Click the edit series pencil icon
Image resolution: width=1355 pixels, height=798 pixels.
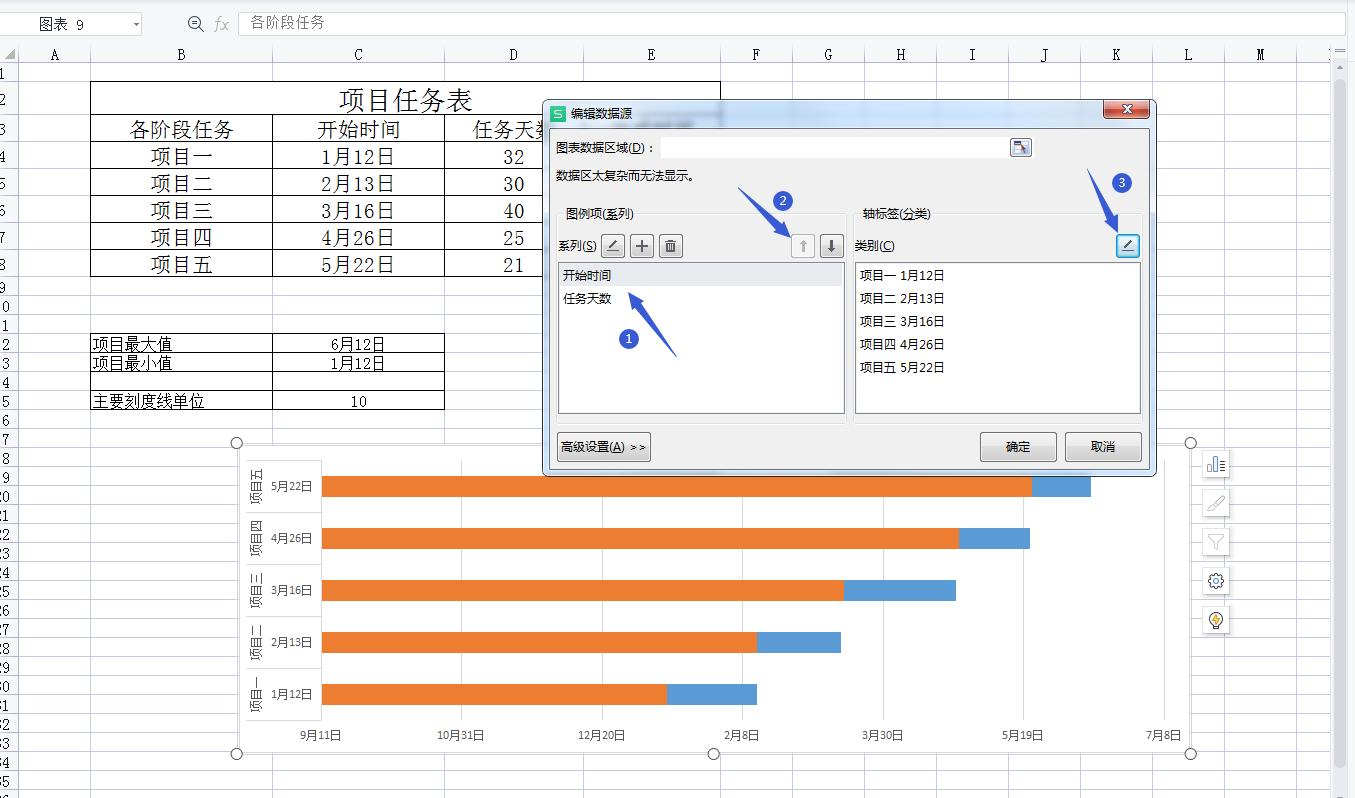(612, 245)
